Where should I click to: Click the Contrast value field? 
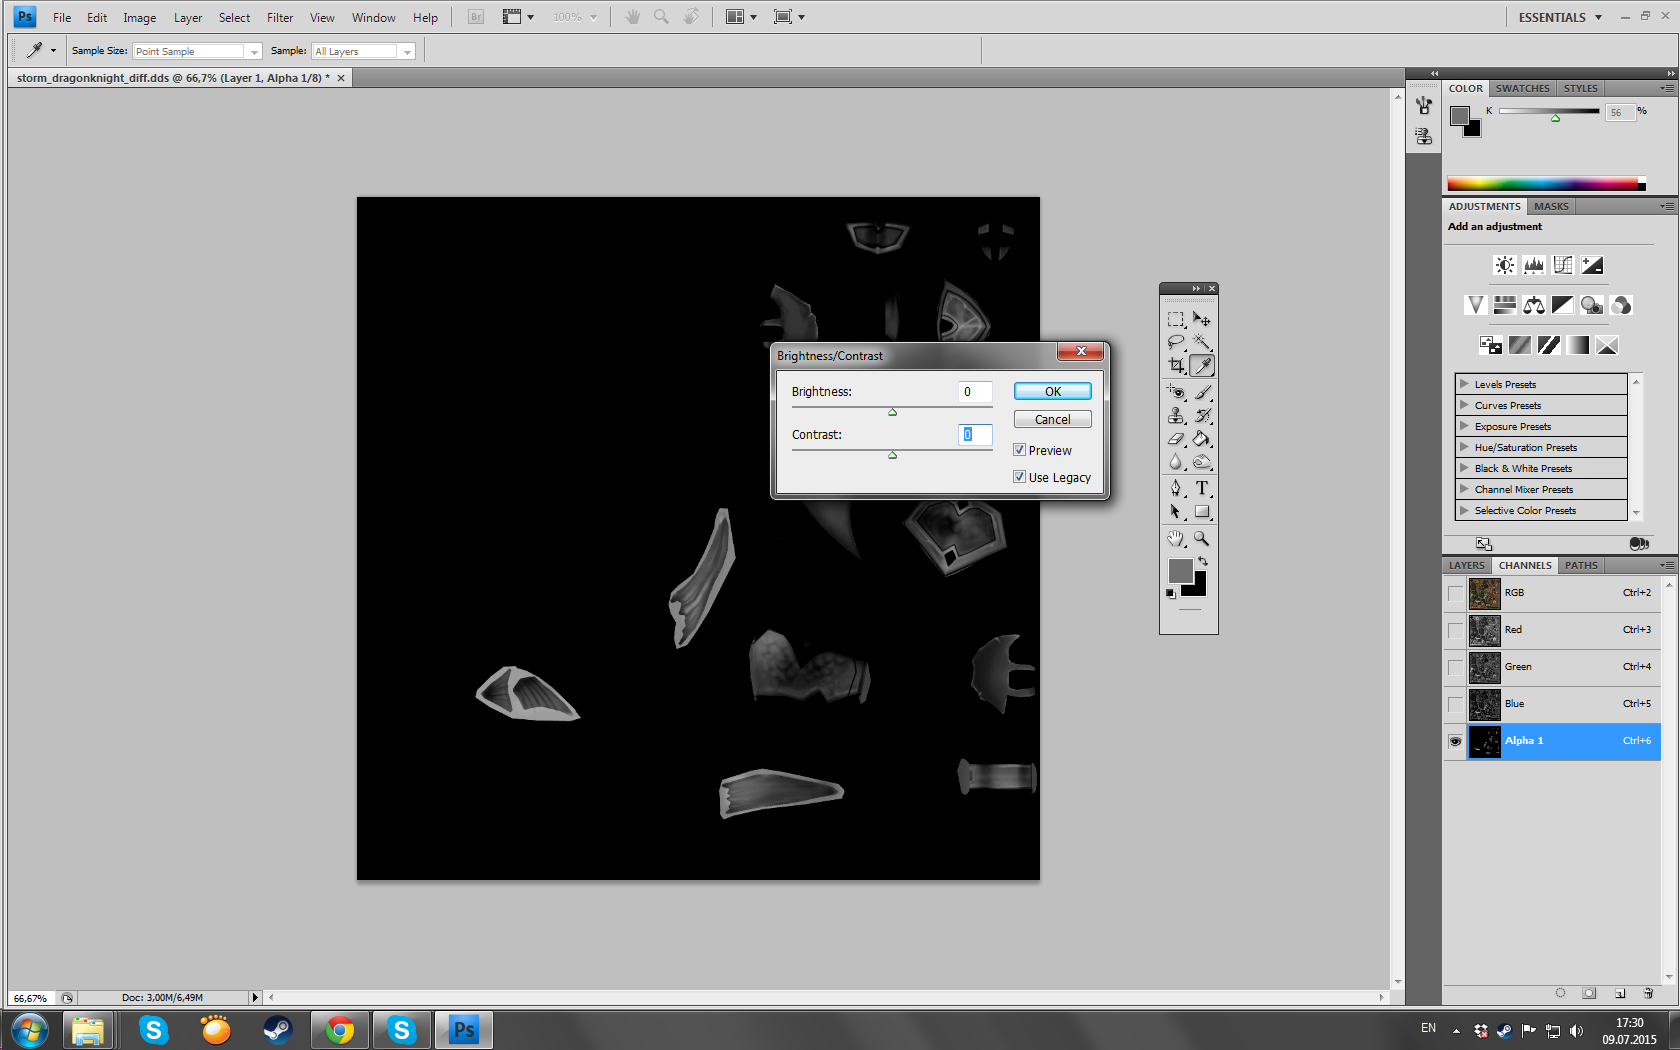(x=974, y=434)
